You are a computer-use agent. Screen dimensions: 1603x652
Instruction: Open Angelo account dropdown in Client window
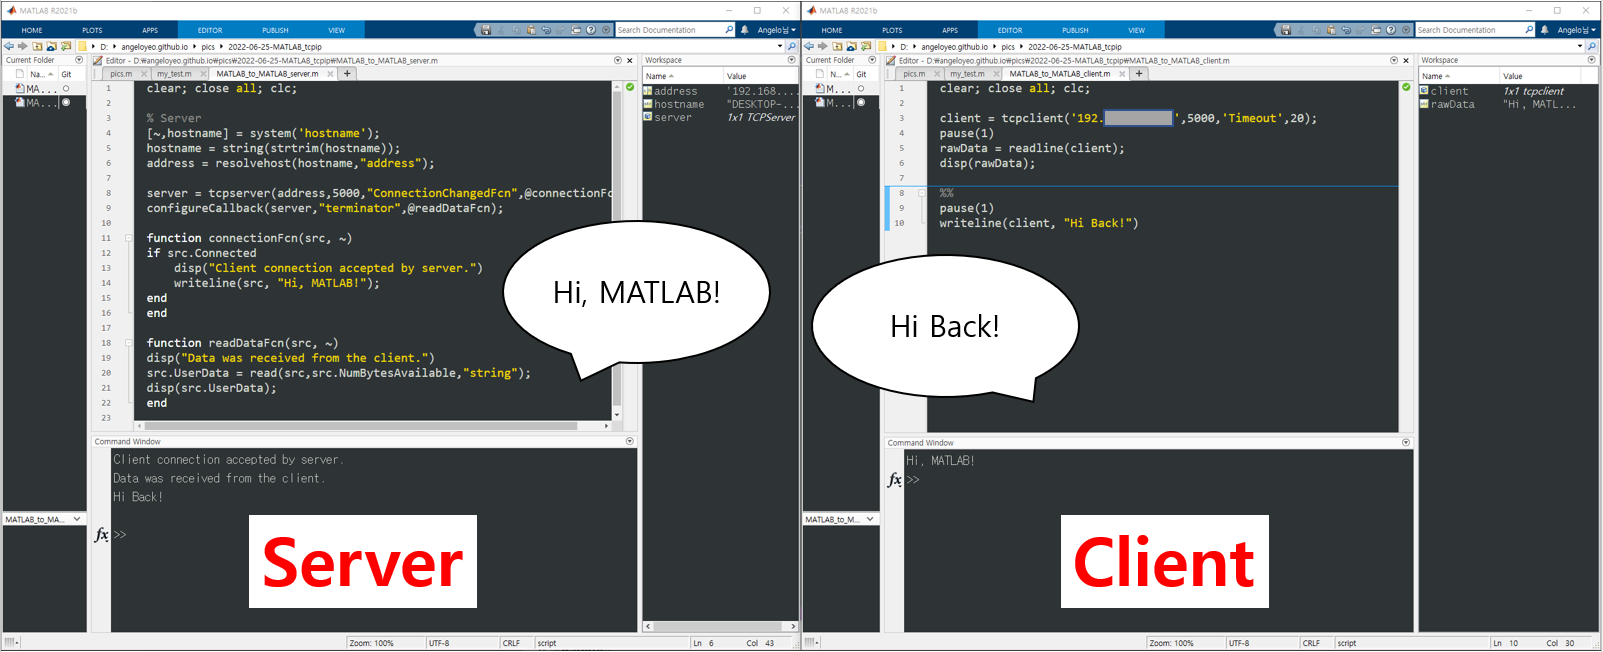pos(1577,30)
